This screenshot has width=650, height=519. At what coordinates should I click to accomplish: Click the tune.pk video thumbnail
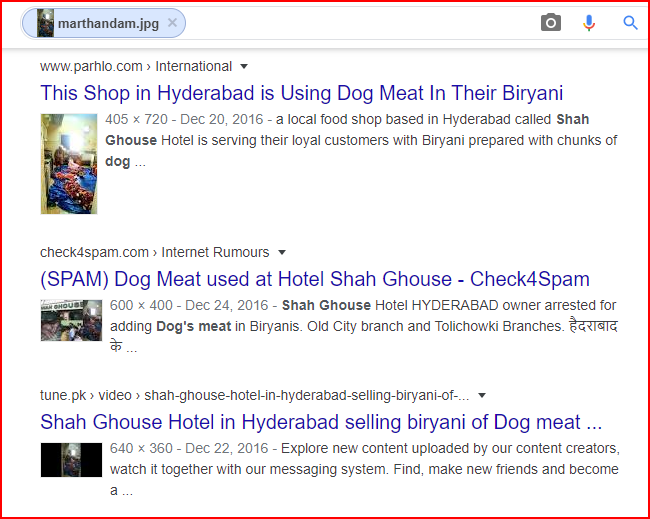click(71, 460)
